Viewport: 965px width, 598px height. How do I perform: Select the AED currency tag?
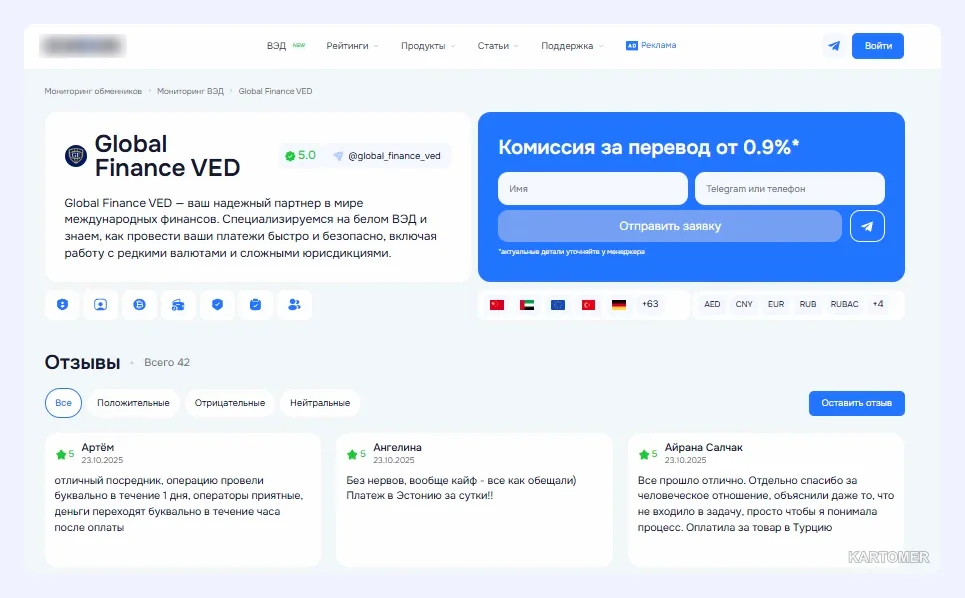712,304
